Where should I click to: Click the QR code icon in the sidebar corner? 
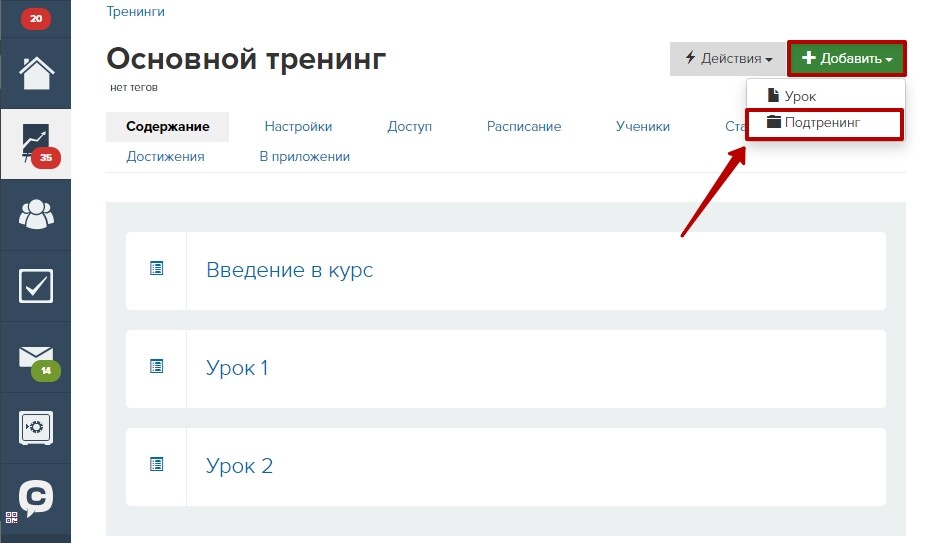(11, 517)
